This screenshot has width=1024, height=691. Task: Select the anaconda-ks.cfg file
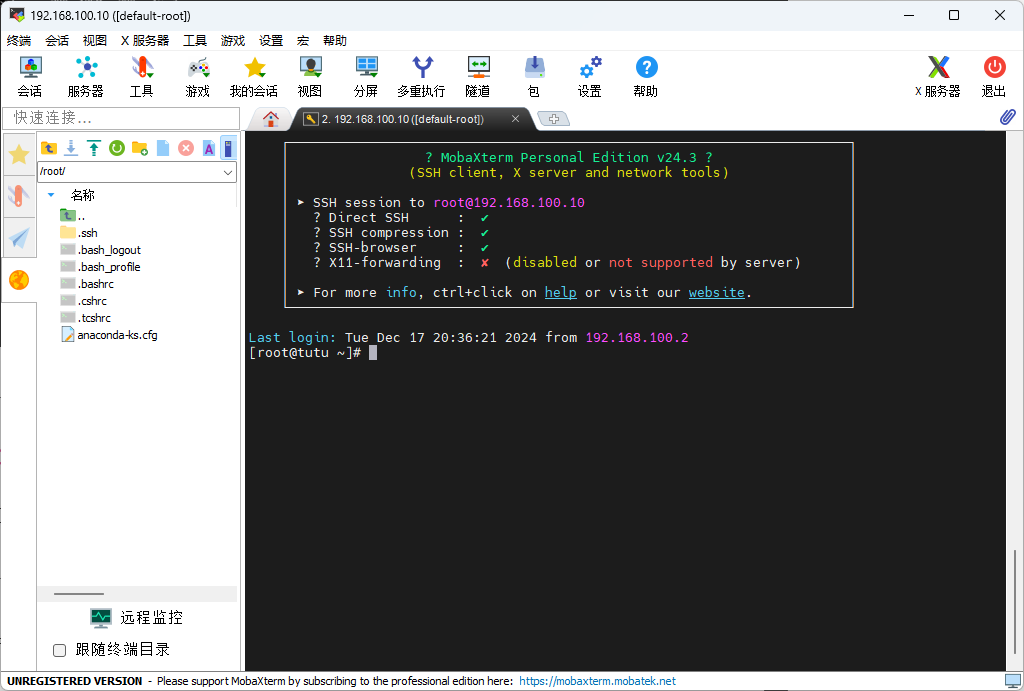(x=117, y=335)
